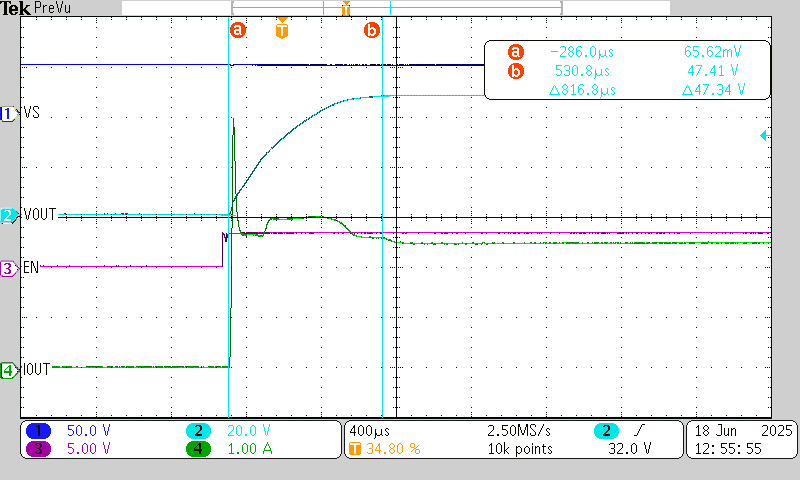Viewport: 800px width, 480px height.
Task: Click the waveform record view bar at top
Action: pyautogui.click(x=342, y=7)
